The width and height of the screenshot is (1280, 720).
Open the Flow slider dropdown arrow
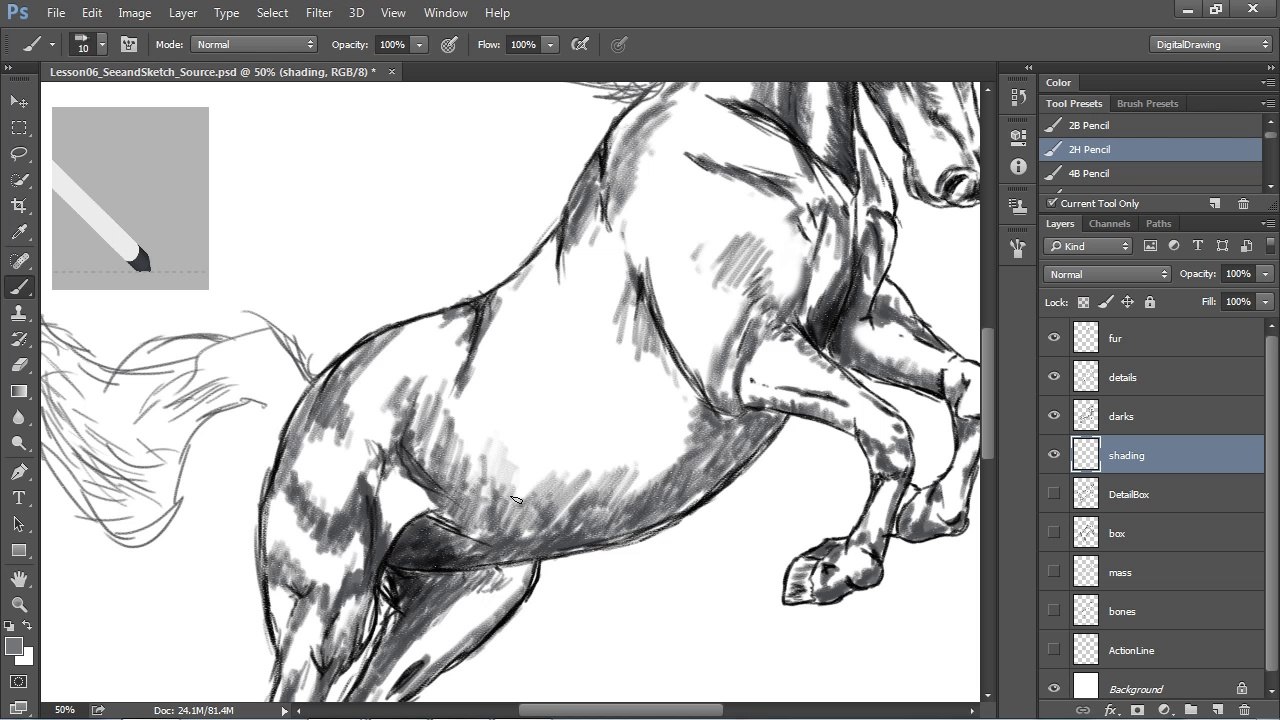point(549,45)
